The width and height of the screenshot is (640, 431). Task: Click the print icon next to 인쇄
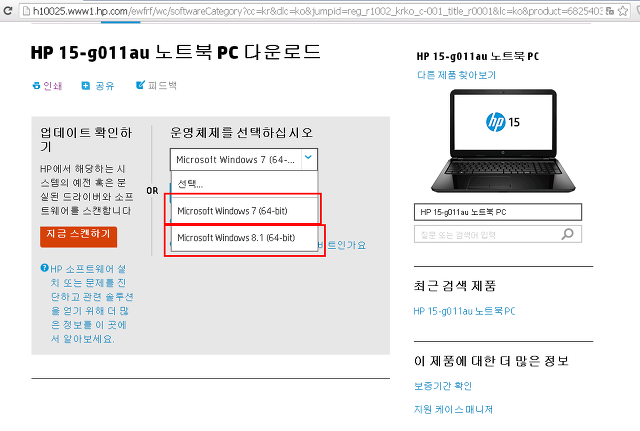coord(36,86)
